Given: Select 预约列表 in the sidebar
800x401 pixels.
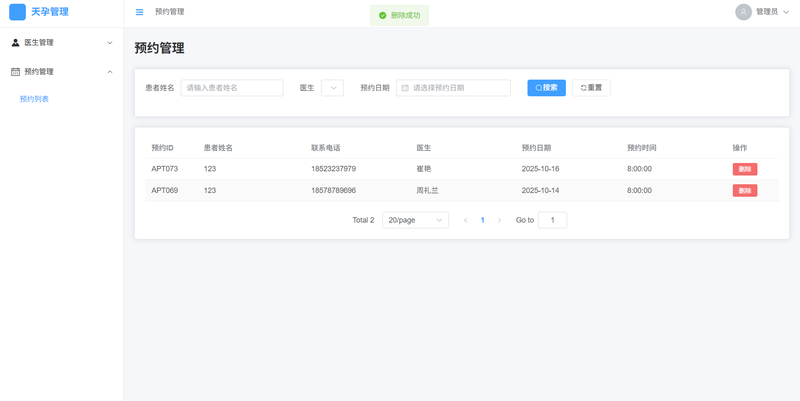Looking at the screenshot, I should tap(34, 99).
